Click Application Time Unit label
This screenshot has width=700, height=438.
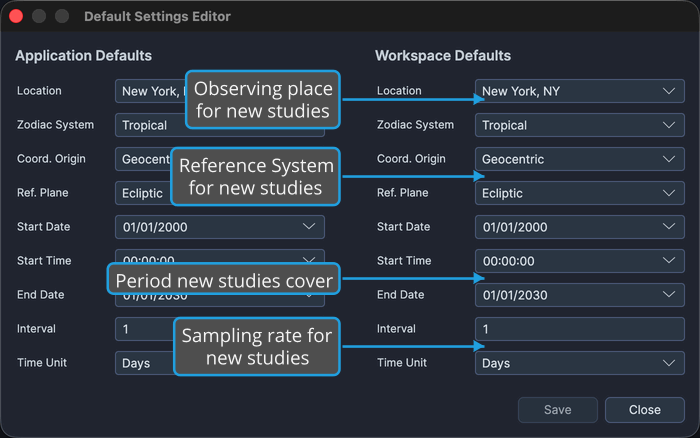[x=42, y=363]
